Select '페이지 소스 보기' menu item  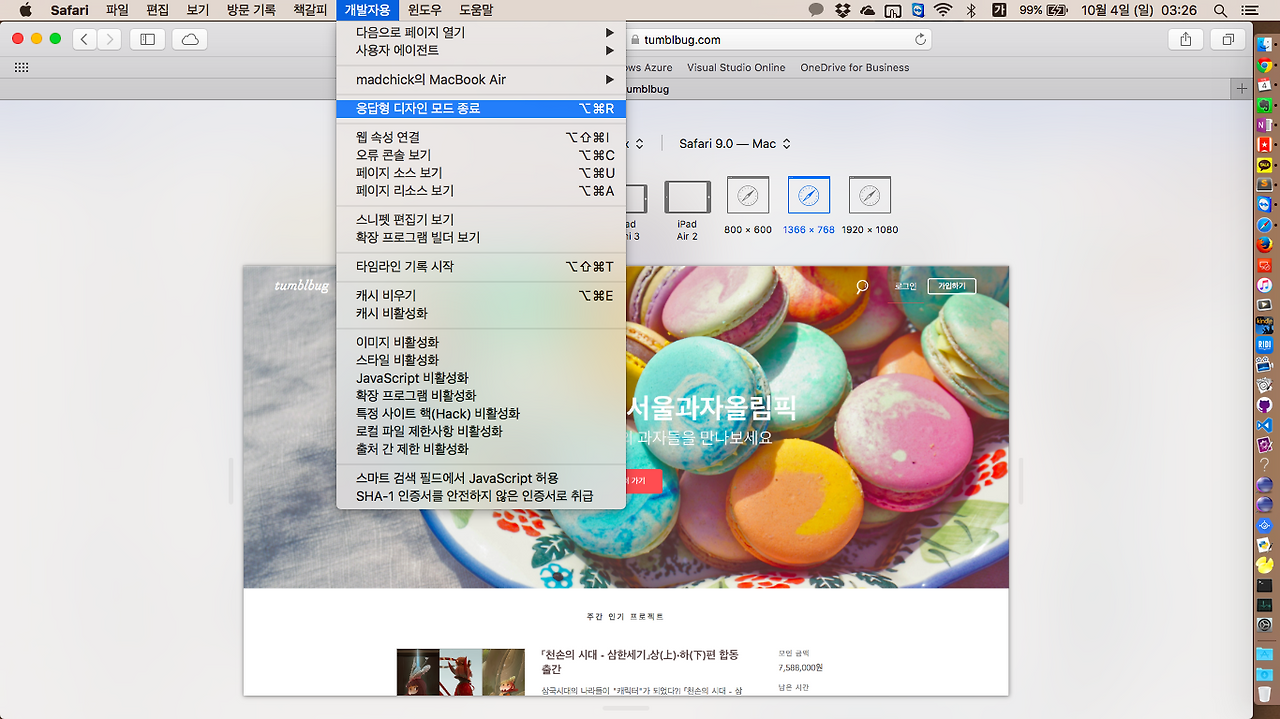point(481,173)
